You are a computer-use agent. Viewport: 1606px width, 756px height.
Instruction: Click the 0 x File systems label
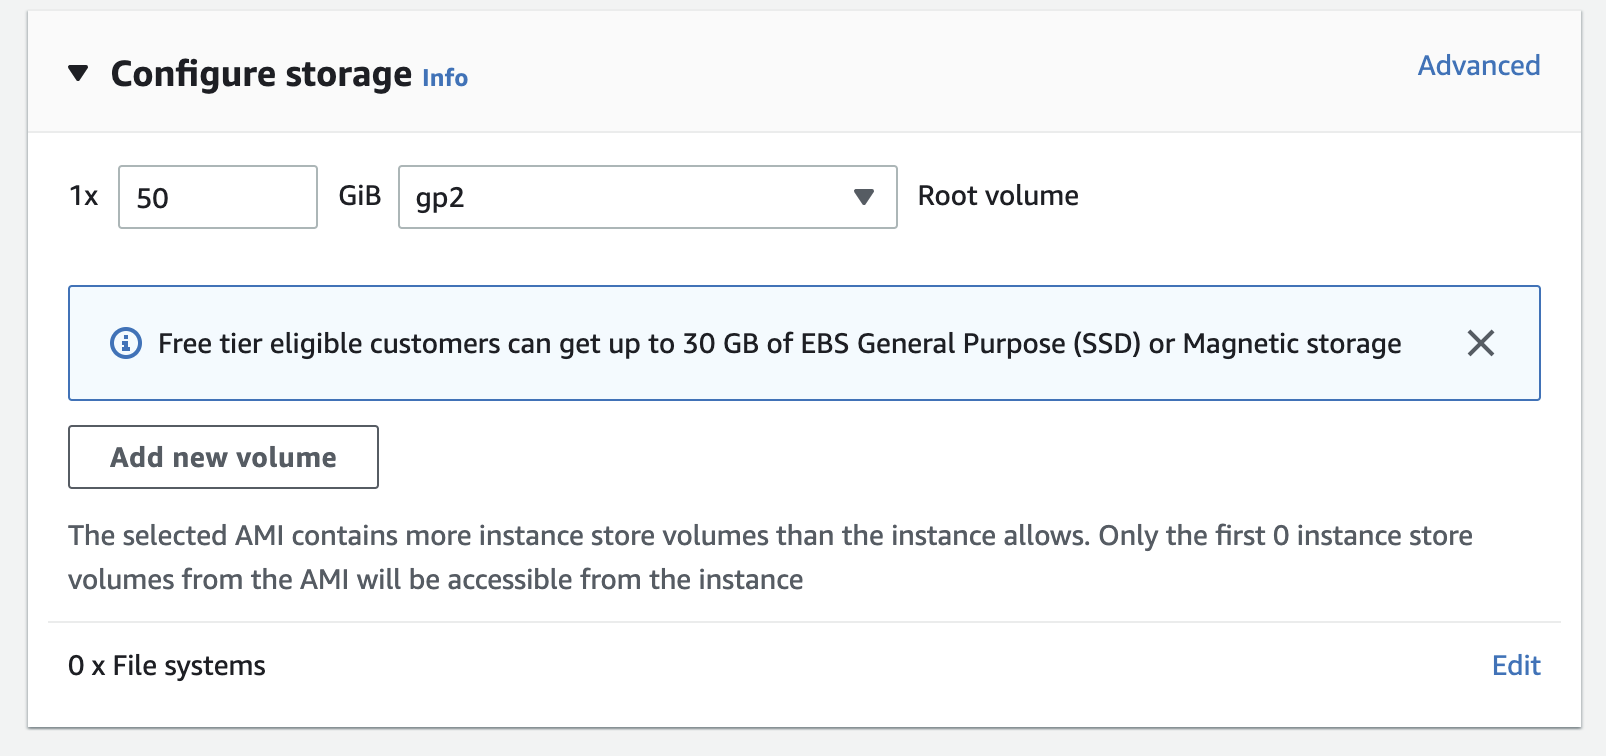[x=167, y=666]
